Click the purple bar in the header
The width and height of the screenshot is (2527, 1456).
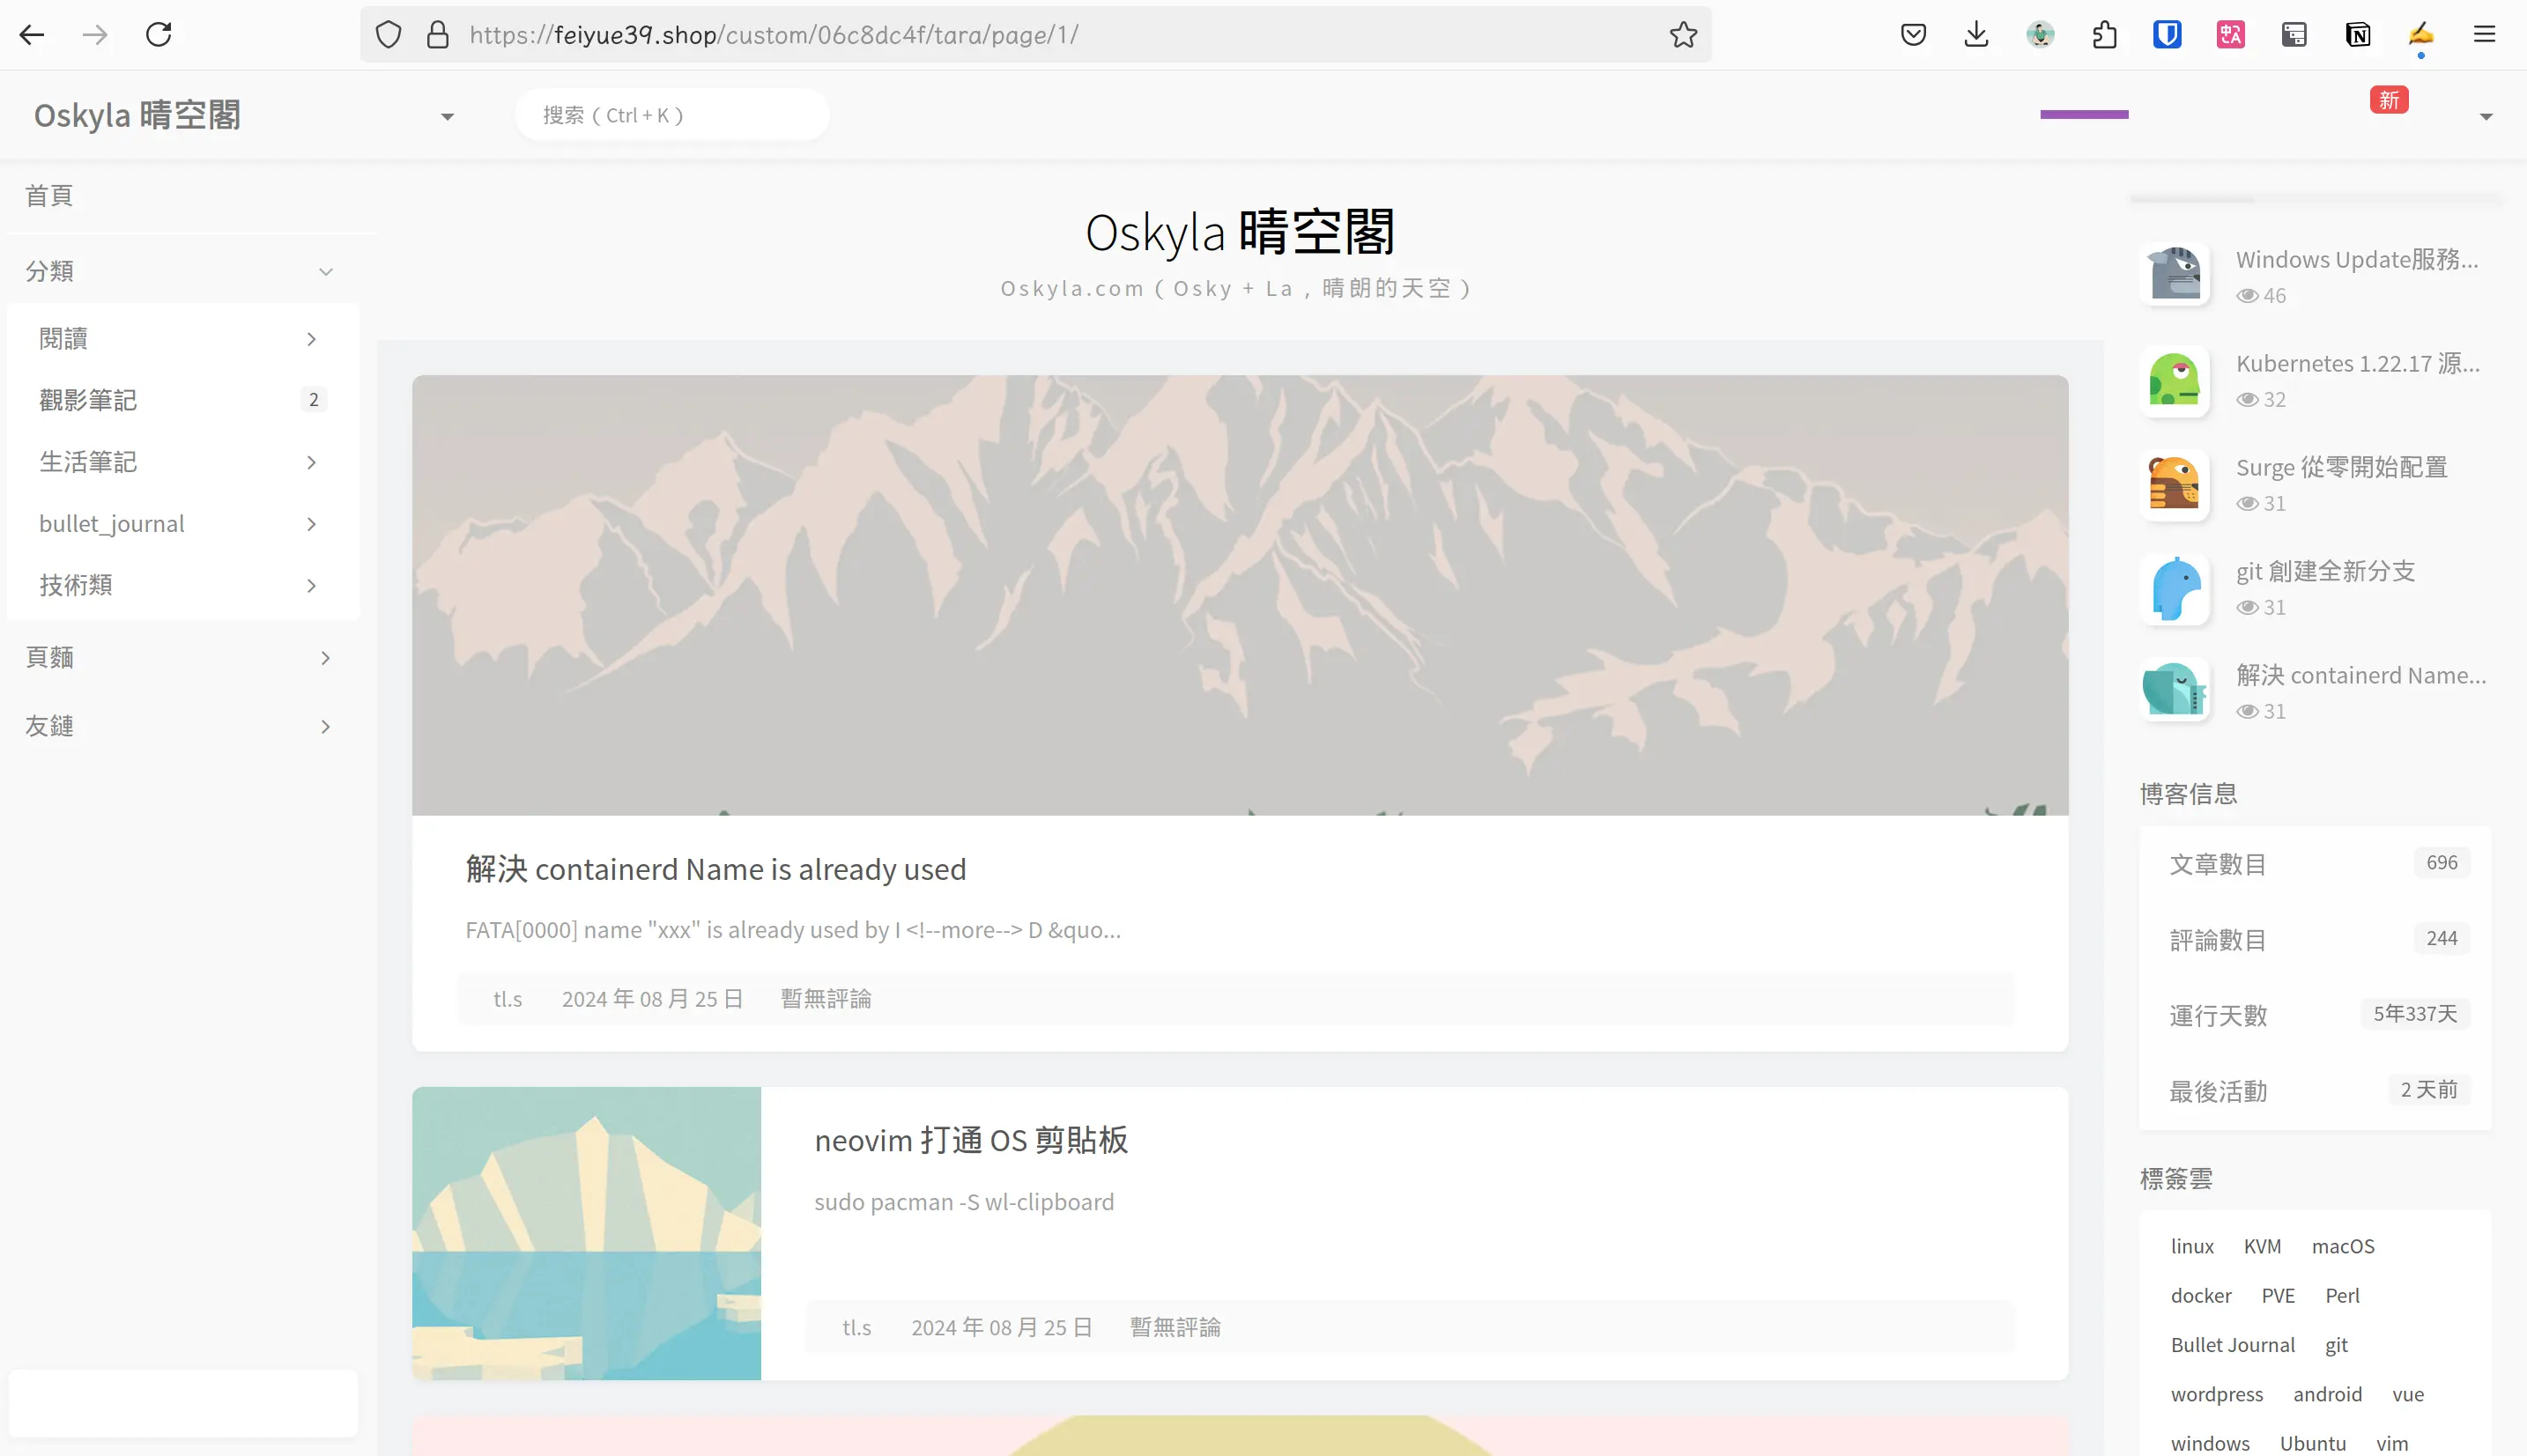click(x=2084, y=115)
